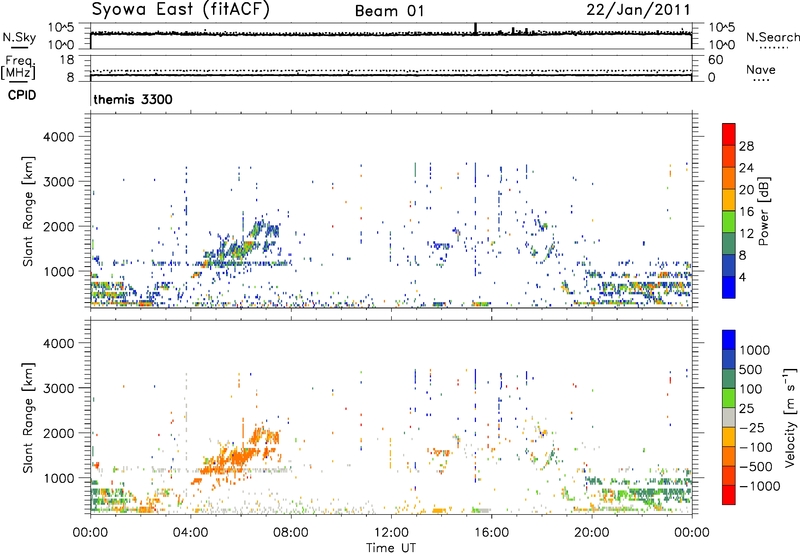800x554 pixels.
Task: Click the "08:00" time axis tick label
Action: pyautogui.click(x=290, y=533)
